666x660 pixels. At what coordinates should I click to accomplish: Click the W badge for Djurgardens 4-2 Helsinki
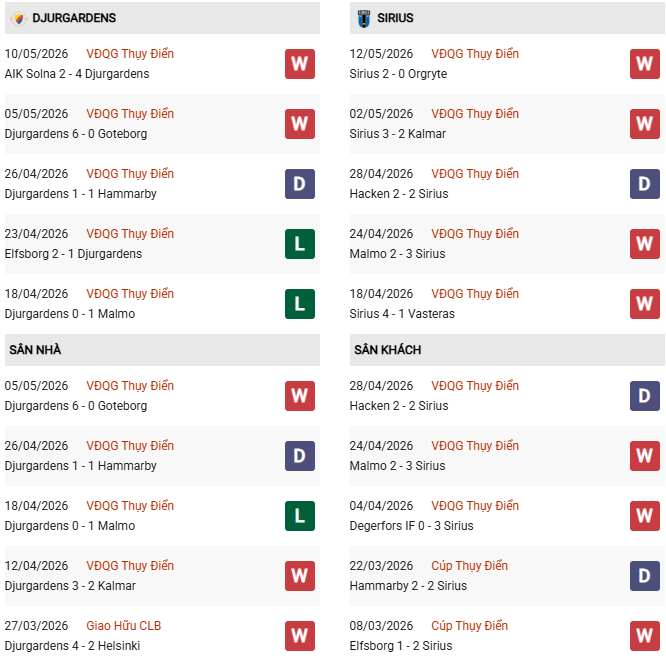tap(300, 636)
